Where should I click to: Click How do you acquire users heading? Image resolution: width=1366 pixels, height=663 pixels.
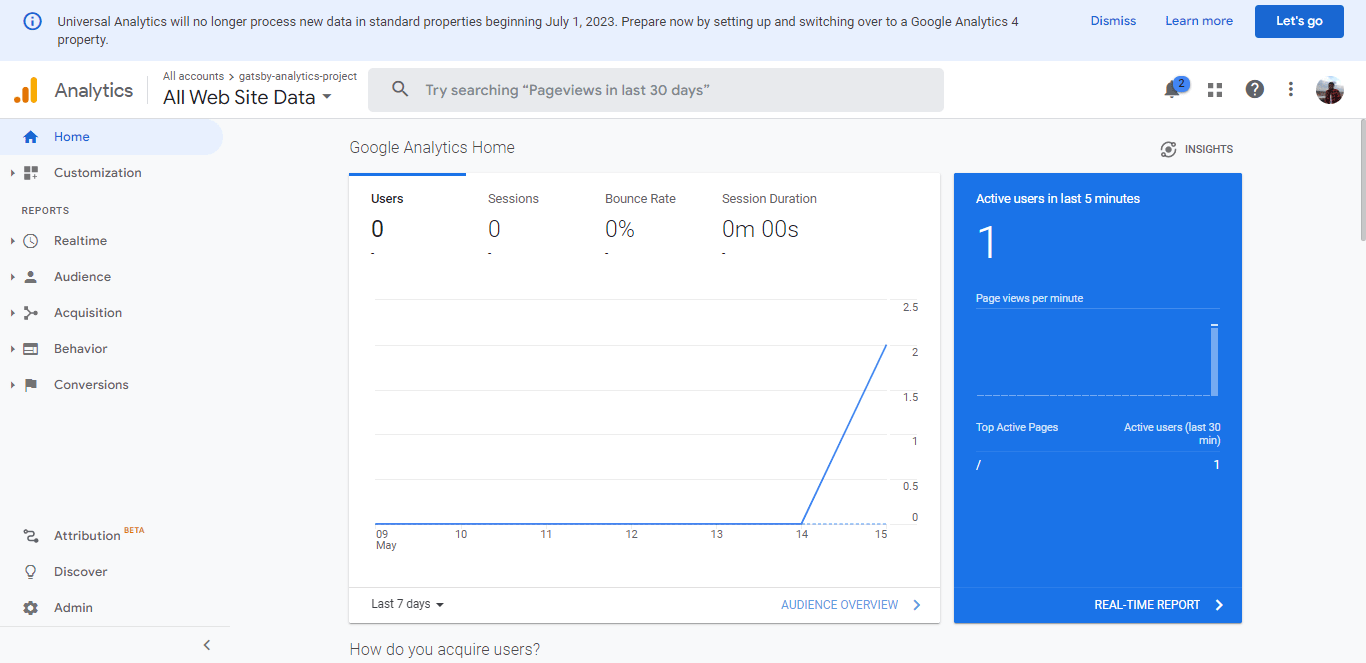pyautogui.click(x=445, y=650)
